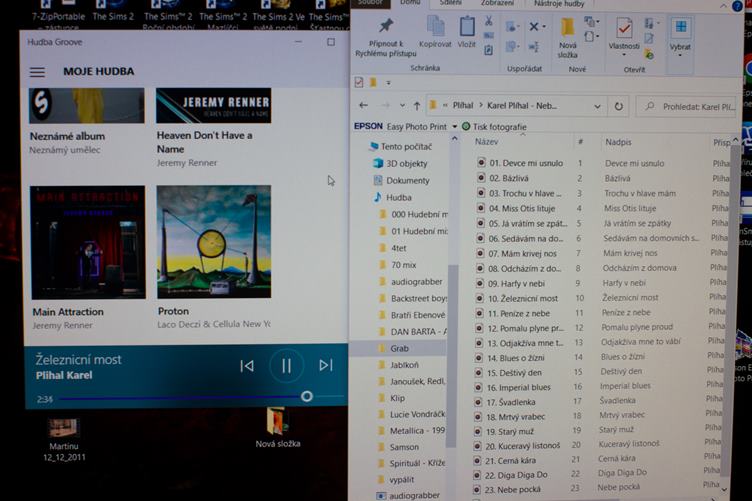The width and height of the screenshot is (752, 501).
Task: Click the History icon in Otevřít group
Action: [649, 54]
